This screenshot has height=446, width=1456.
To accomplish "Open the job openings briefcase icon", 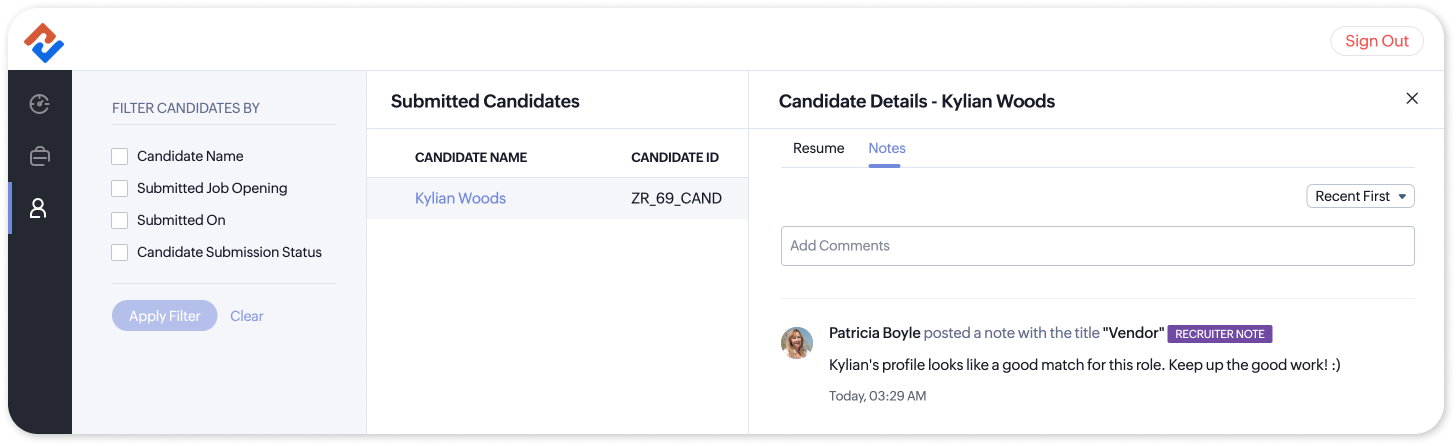I will (39, 156).
